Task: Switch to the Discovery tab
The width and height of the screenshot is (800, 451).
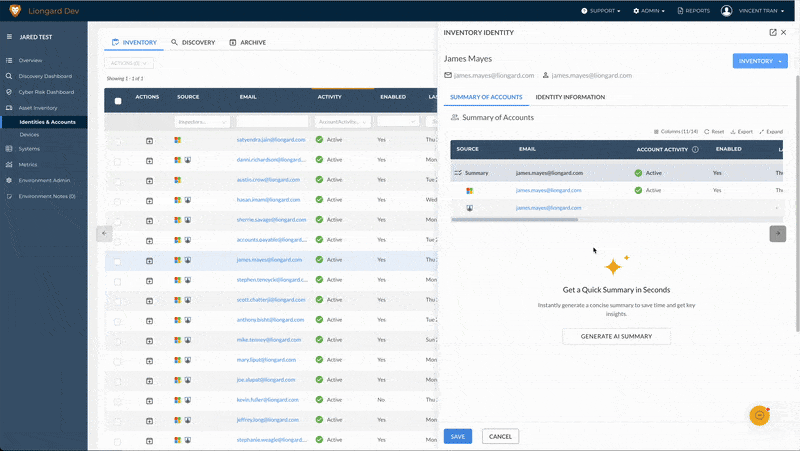Action: tap(193, 42)
